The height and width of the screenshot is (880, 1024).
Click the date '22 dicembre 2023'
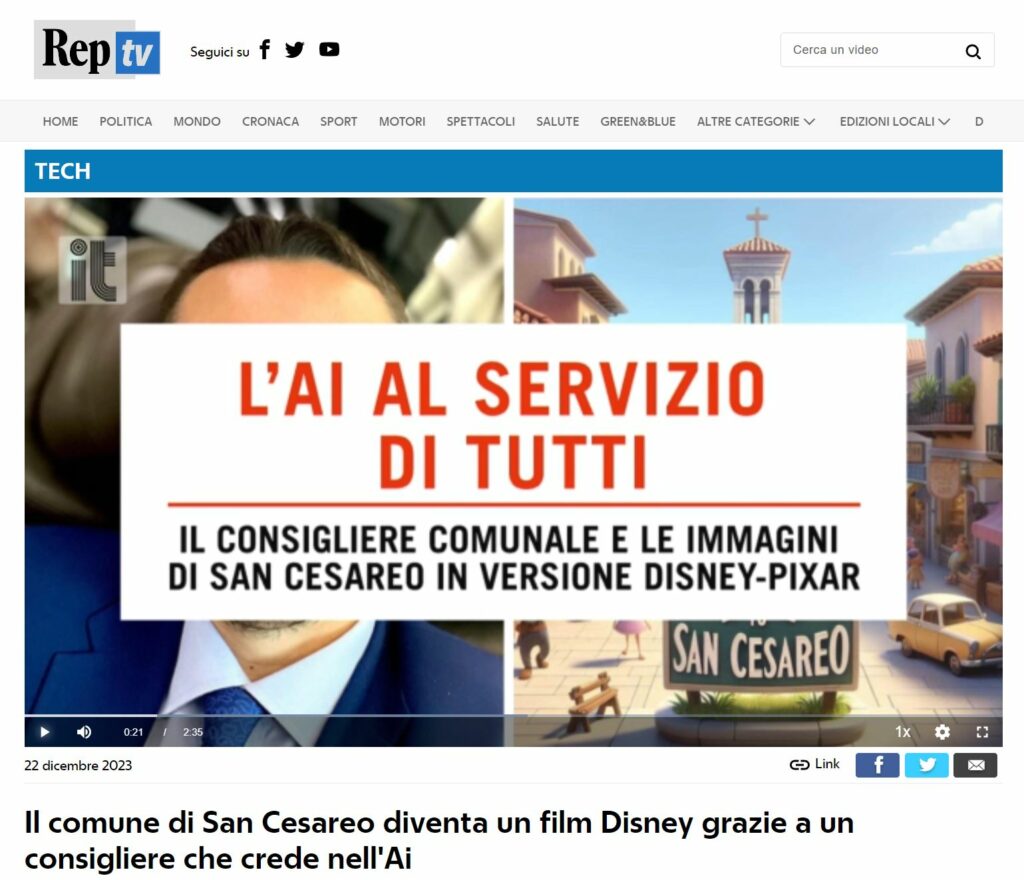coord(78,765)
